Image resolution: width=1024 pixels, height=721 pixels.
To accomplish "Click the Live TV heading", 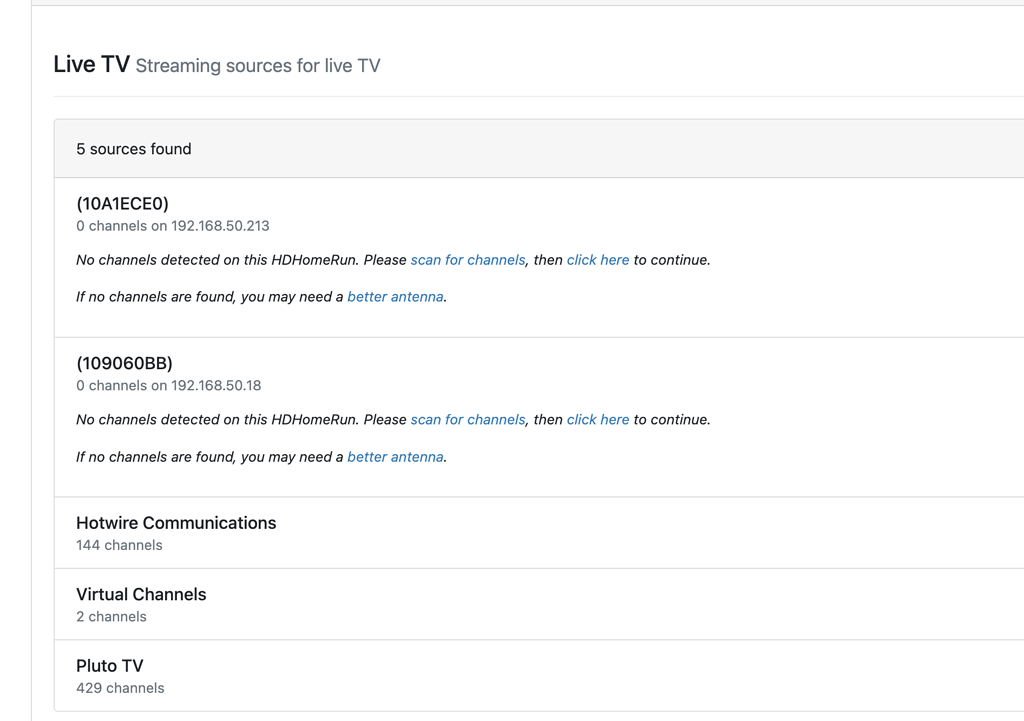I will pos(89,63).
